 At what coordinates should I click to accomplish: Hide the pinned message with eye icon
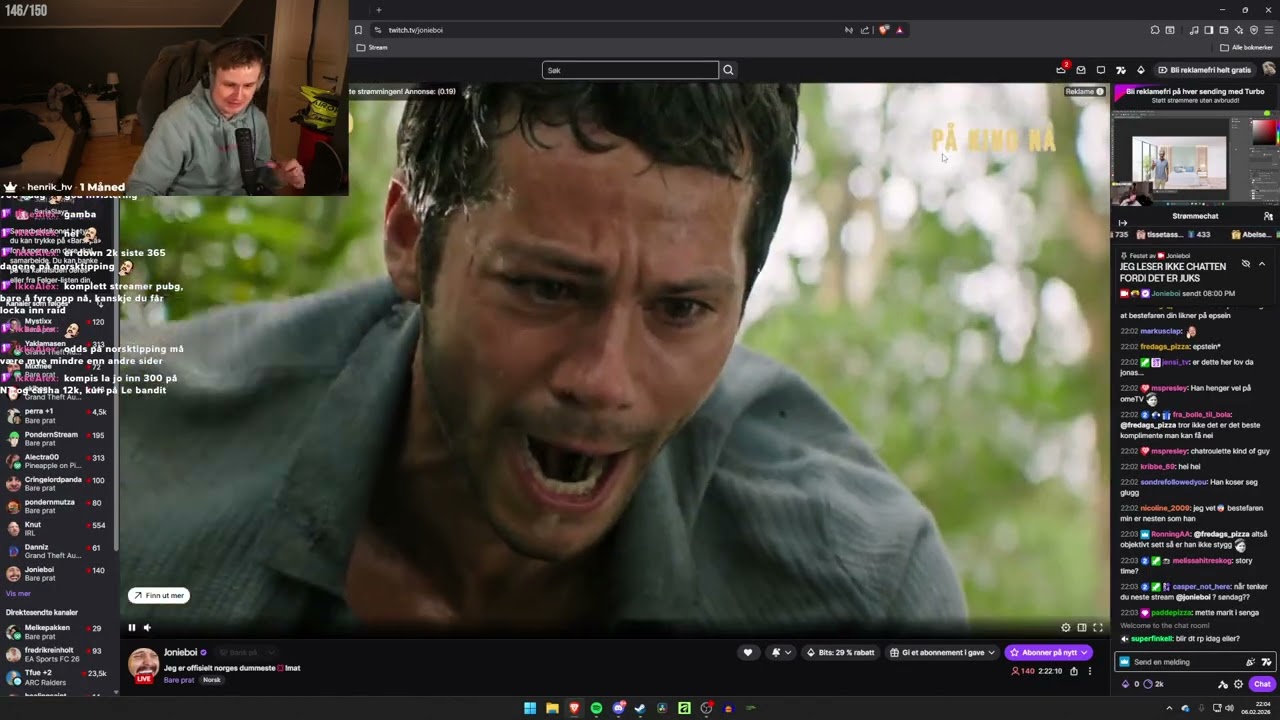pyautogui.click(x=1246, y=264)
